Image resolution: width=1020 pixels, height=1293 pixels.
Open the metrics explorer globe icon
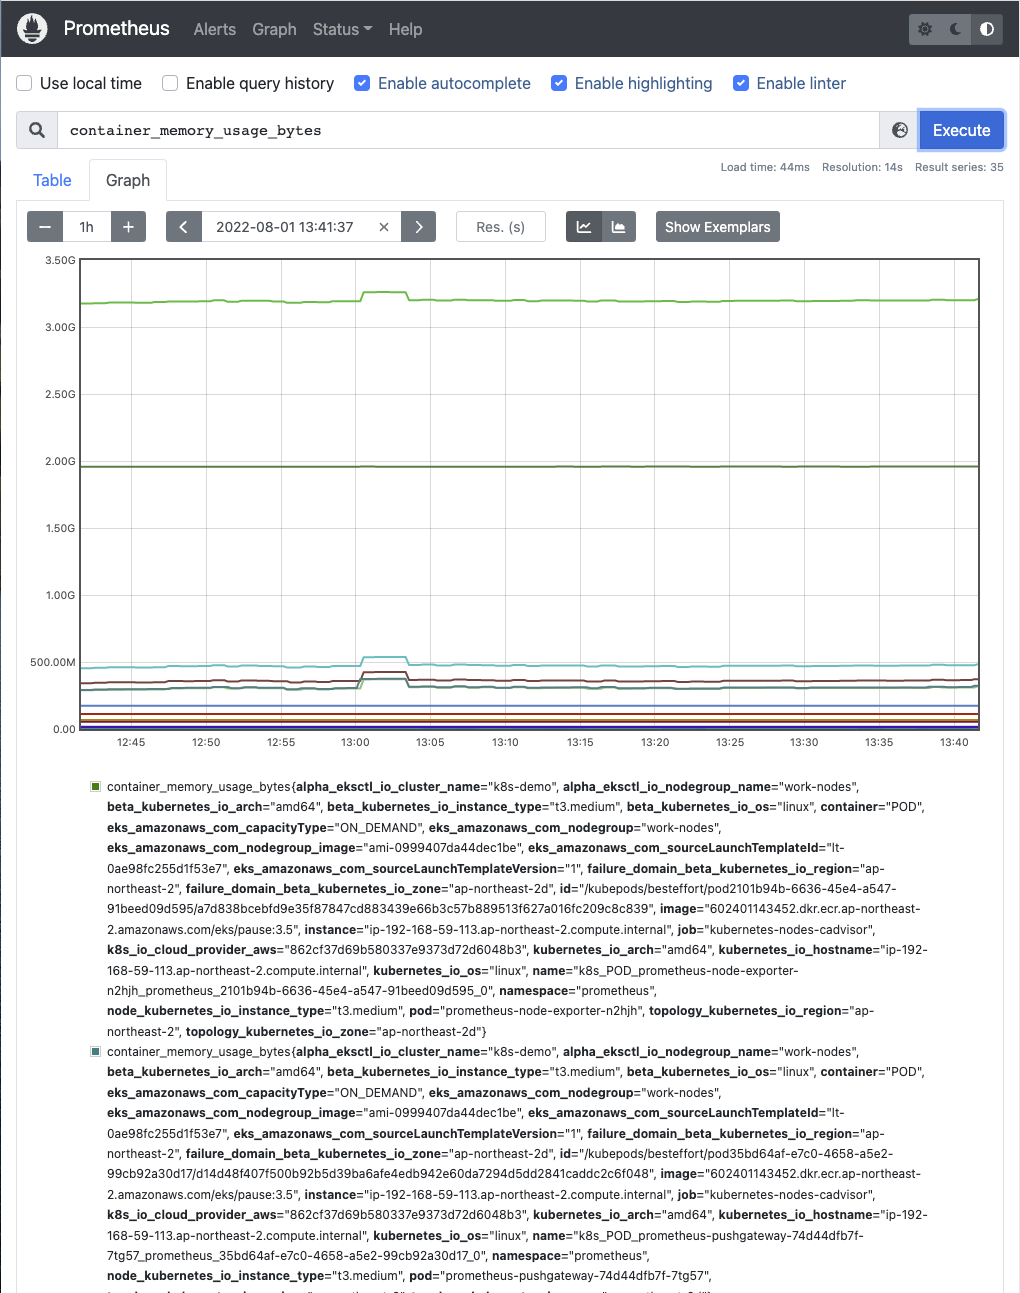(900, 130)
